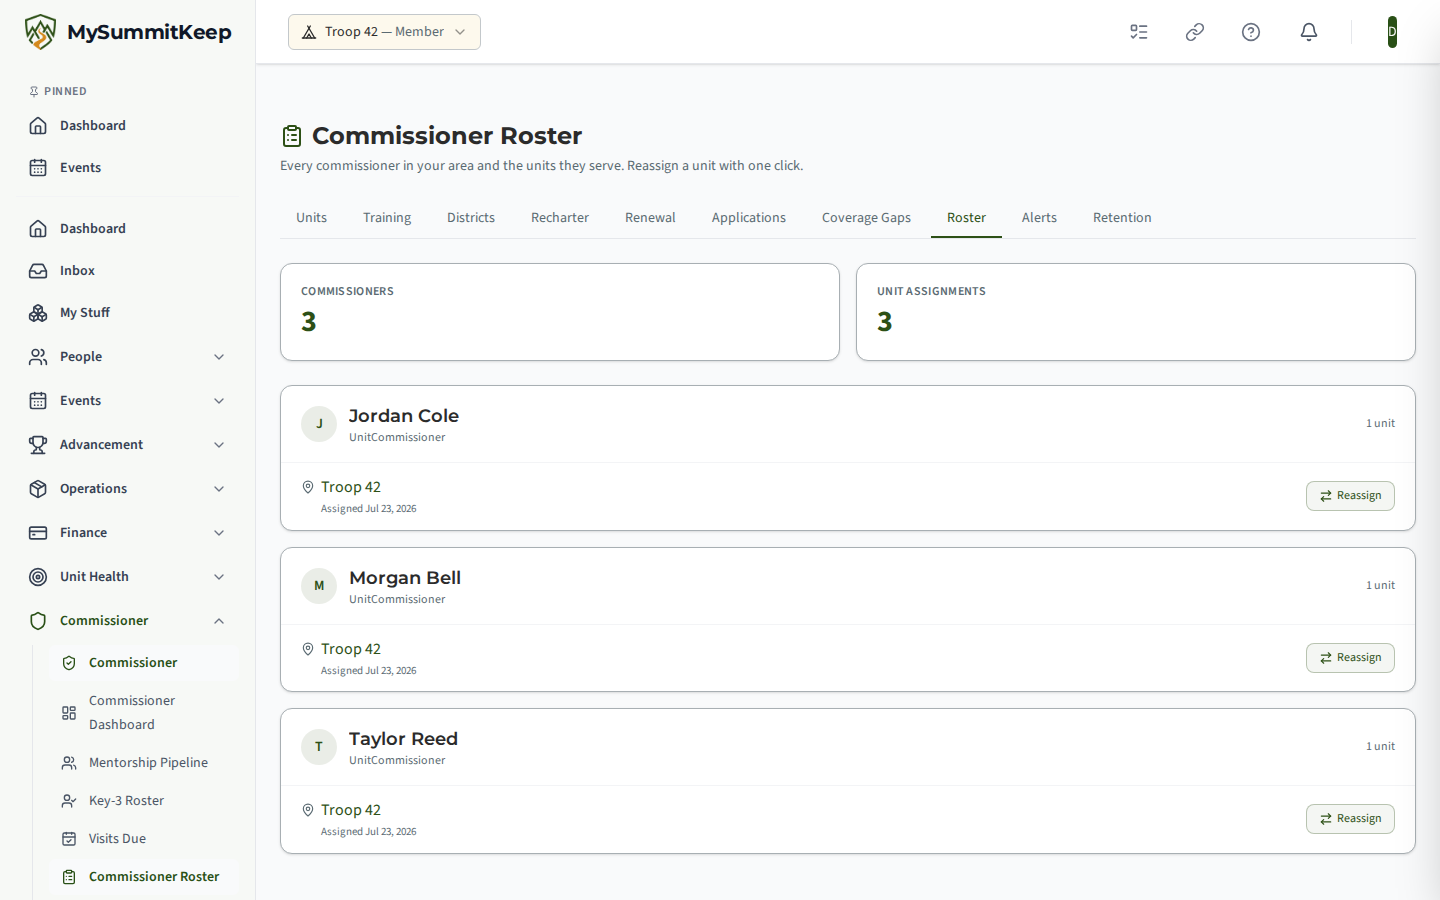Open the checklist icon in top bar
The width and height of the screenshot is (1440, 900).
tap(1139, 32)
